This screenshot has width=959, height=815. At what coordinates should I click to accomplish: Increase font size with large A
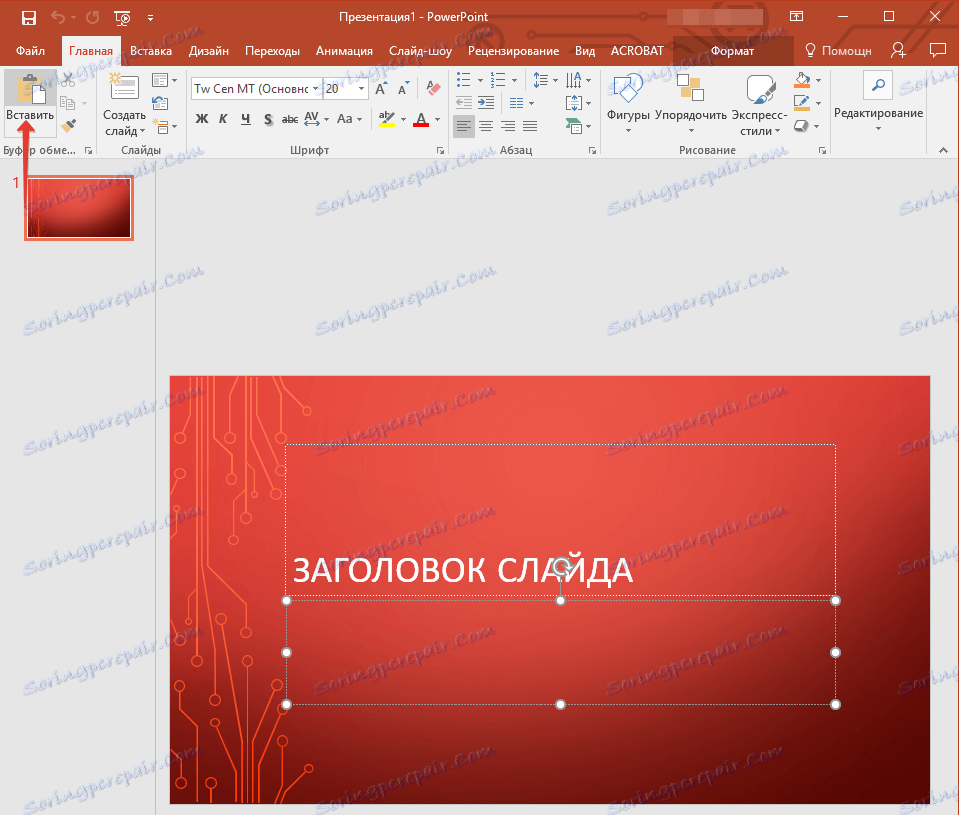coord(381,89)
